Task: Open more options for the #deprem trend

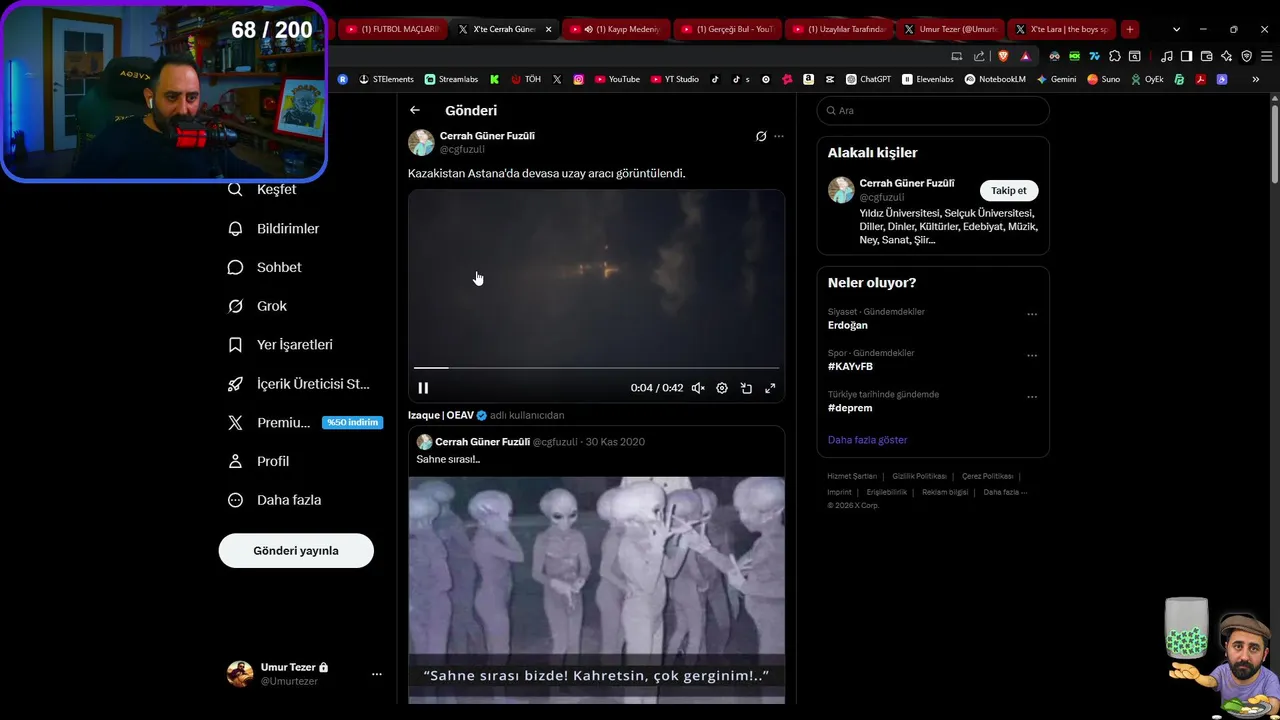Action: coord(1032,397)
